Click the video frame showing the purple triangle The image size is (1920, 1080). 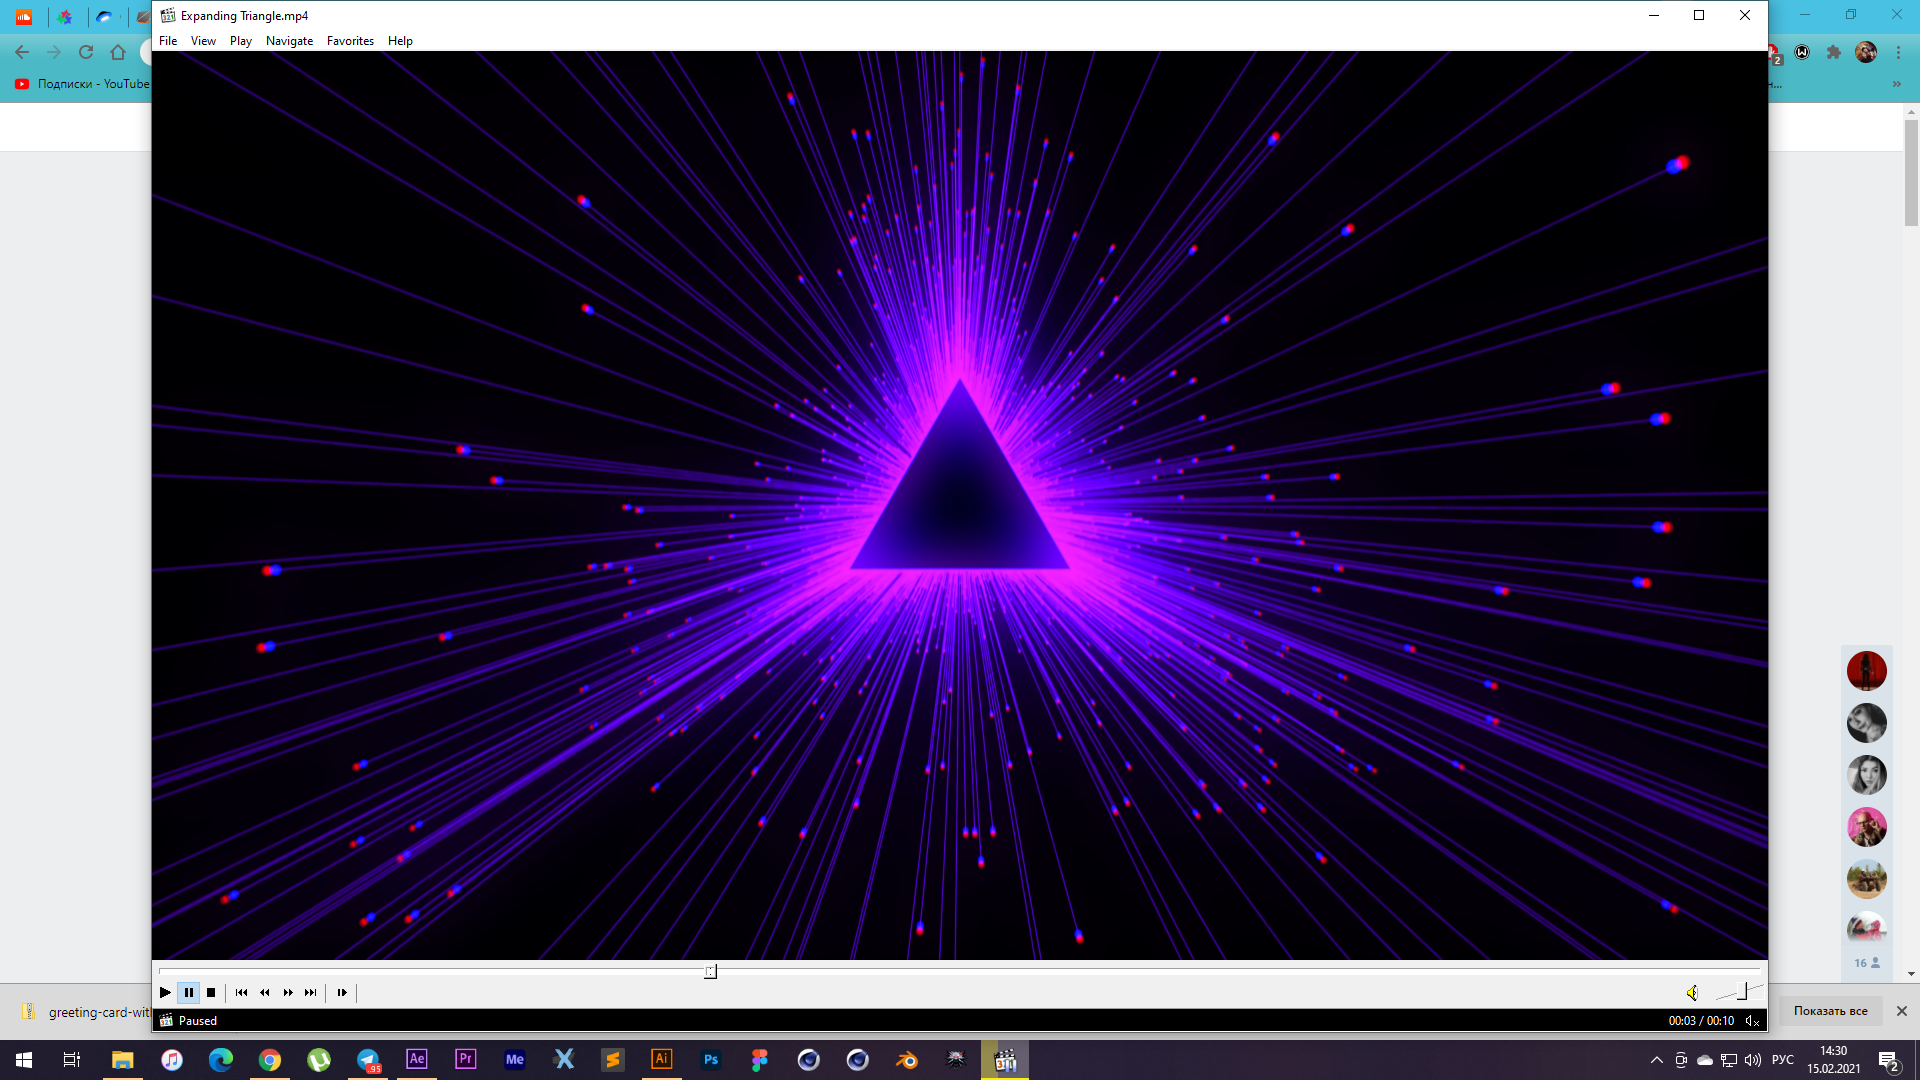pyautogui.click(x=959, y=505)
